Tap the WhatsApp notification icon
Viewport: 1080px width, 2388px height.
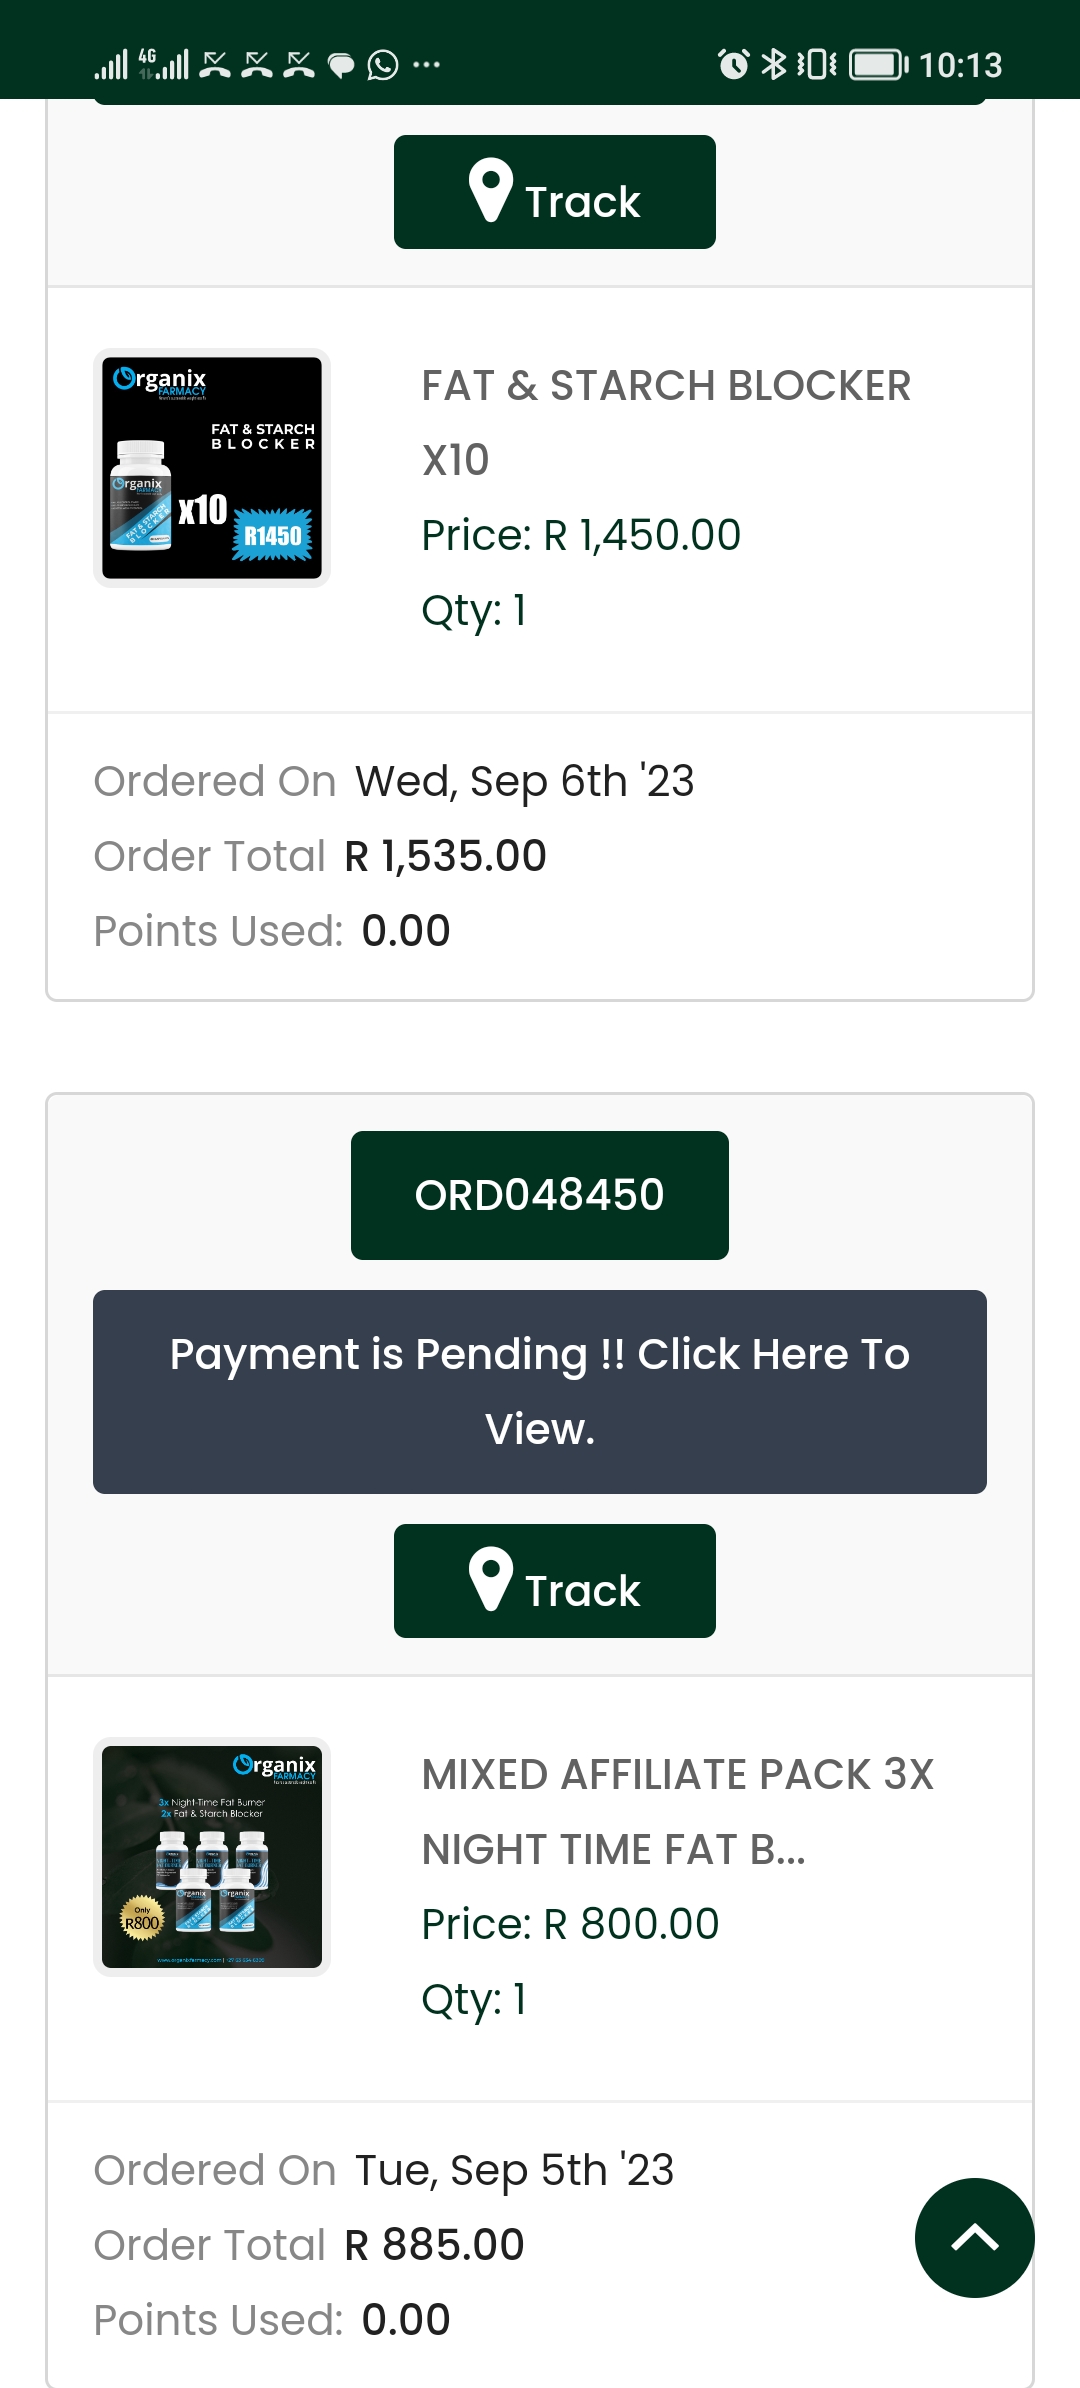tap(383, 65)
